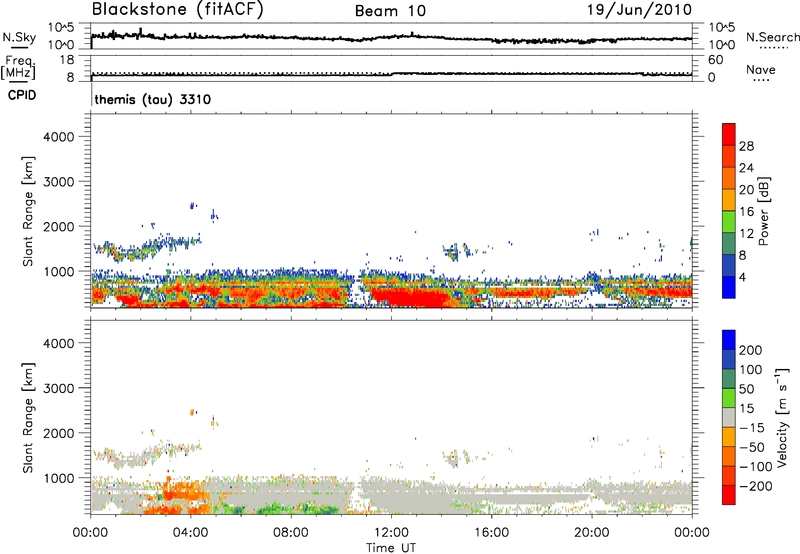
Task: Pick the green velocity segment between 15 and 50
Action: 729,398
